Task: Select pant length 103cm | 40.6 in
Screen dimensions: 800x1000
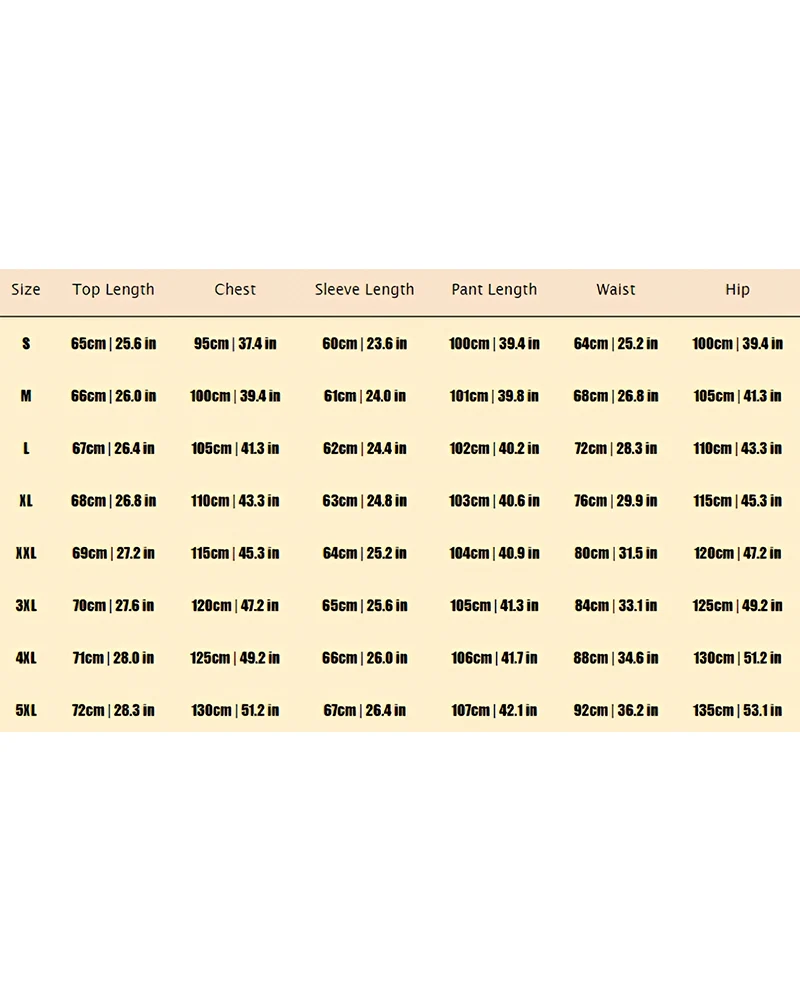Action: [x=494, y=501]
